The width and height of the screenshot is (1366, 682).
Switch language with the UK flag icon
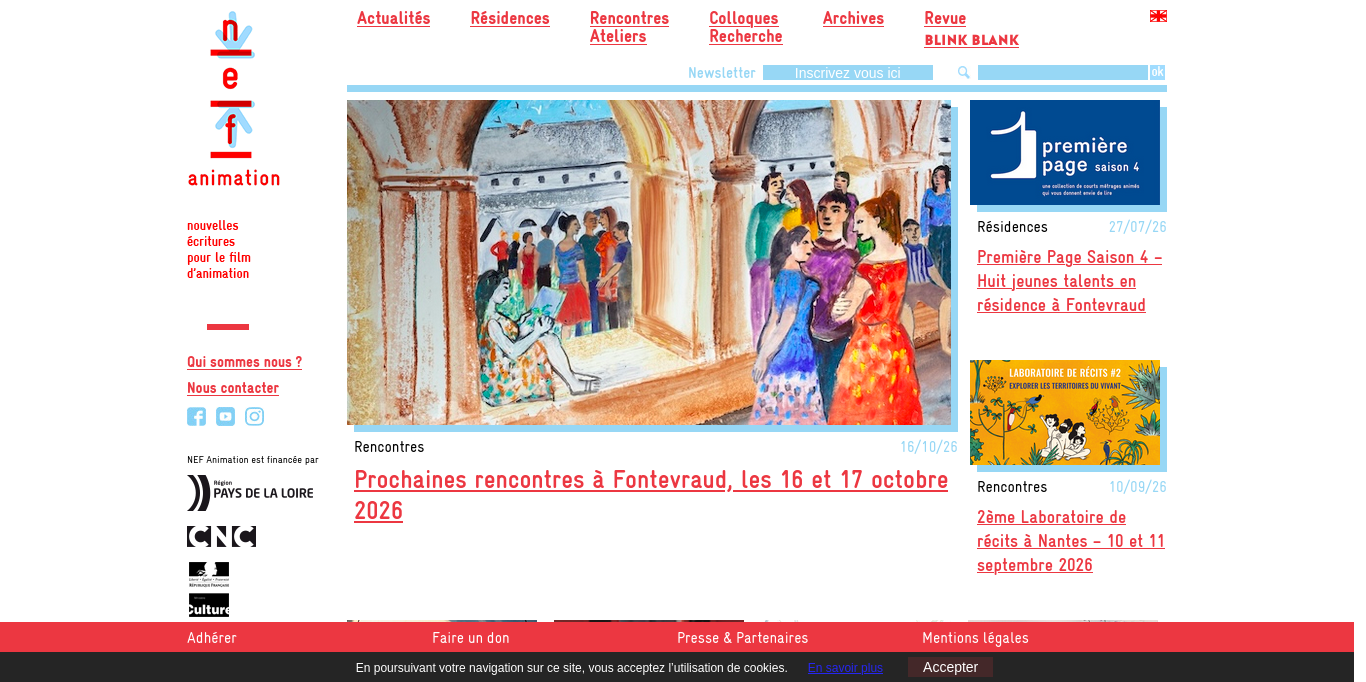click(x=1158, y=16)
